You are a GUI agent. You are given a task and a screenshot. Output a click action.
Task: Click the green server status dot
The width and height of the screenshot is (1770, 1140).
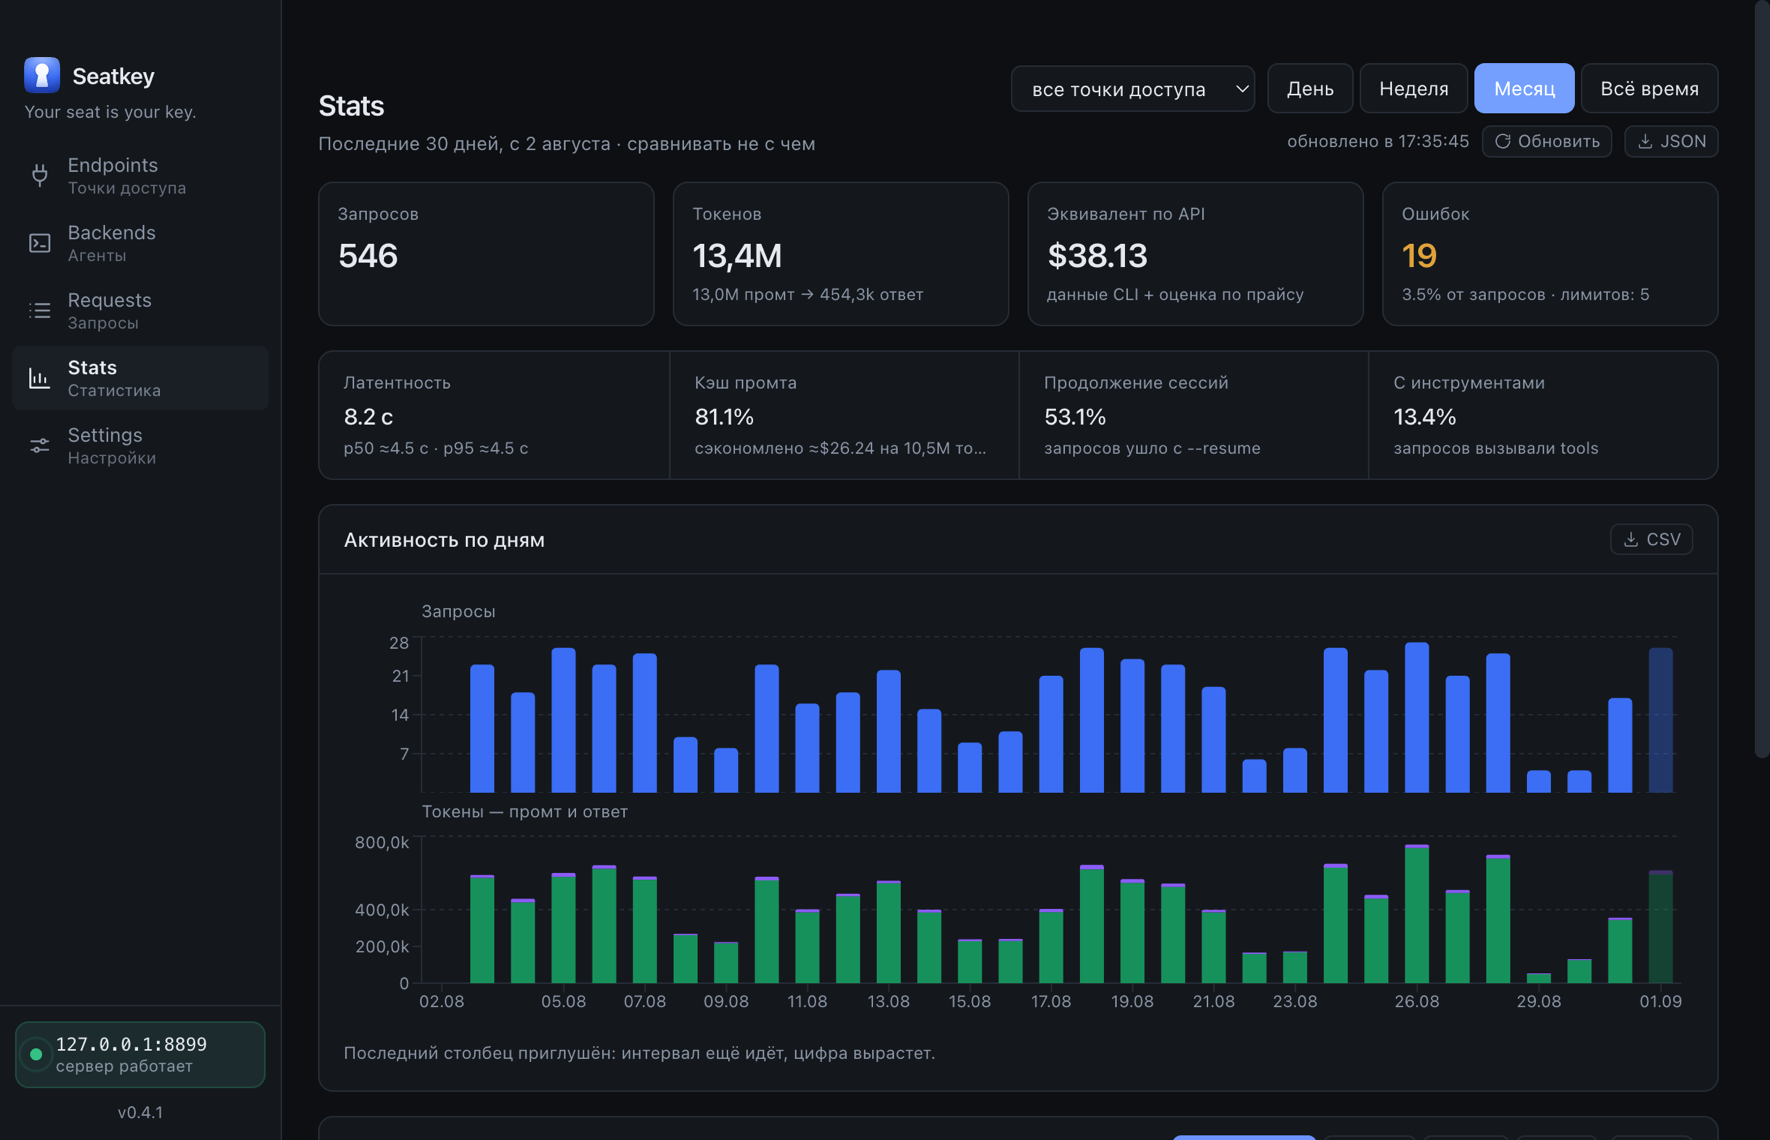(x=36, y=1054)
